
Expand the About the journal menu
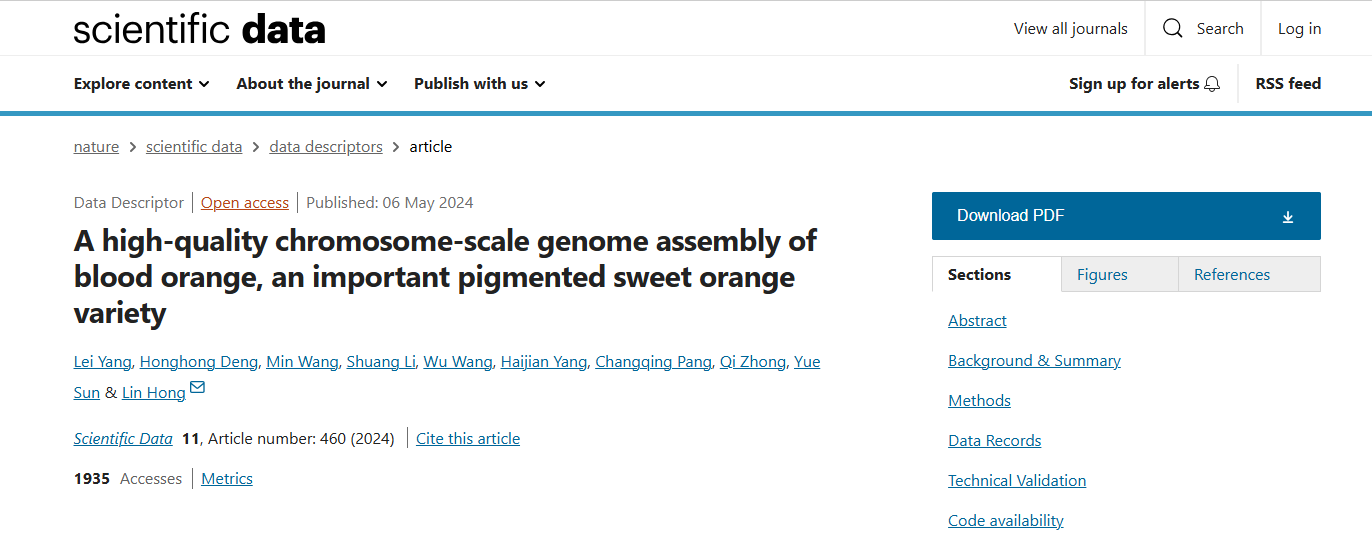[x=312, y=84]
